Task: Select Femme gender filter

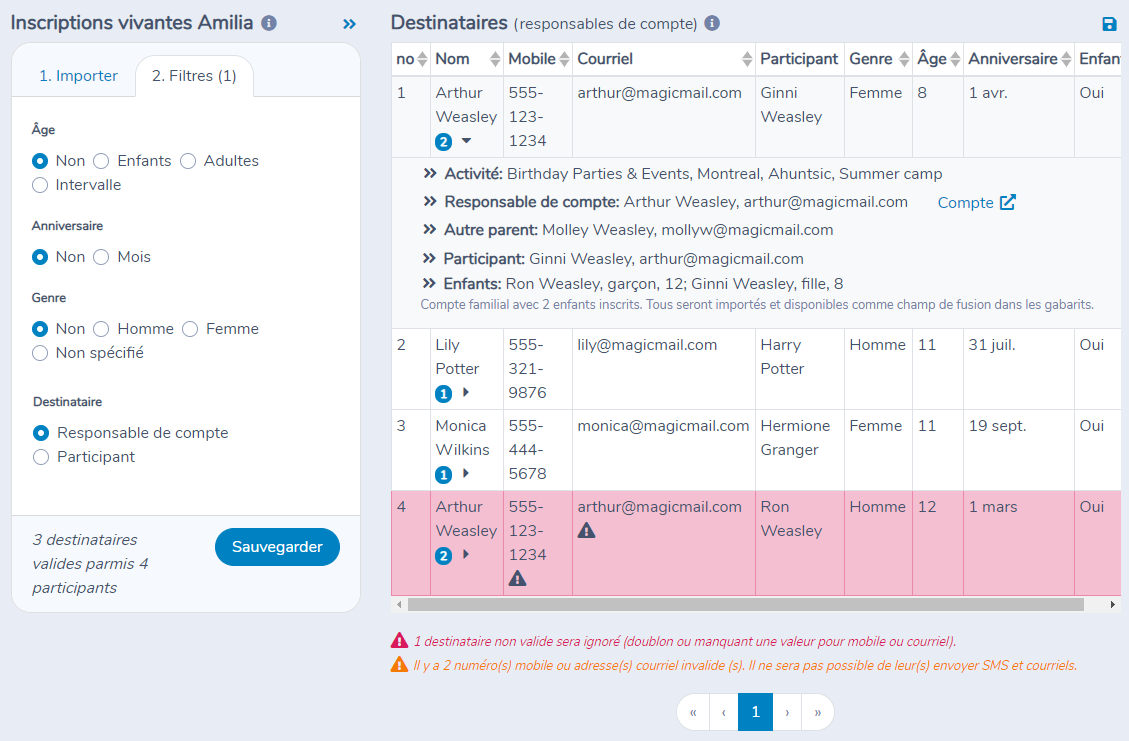Action: point(190,329)
